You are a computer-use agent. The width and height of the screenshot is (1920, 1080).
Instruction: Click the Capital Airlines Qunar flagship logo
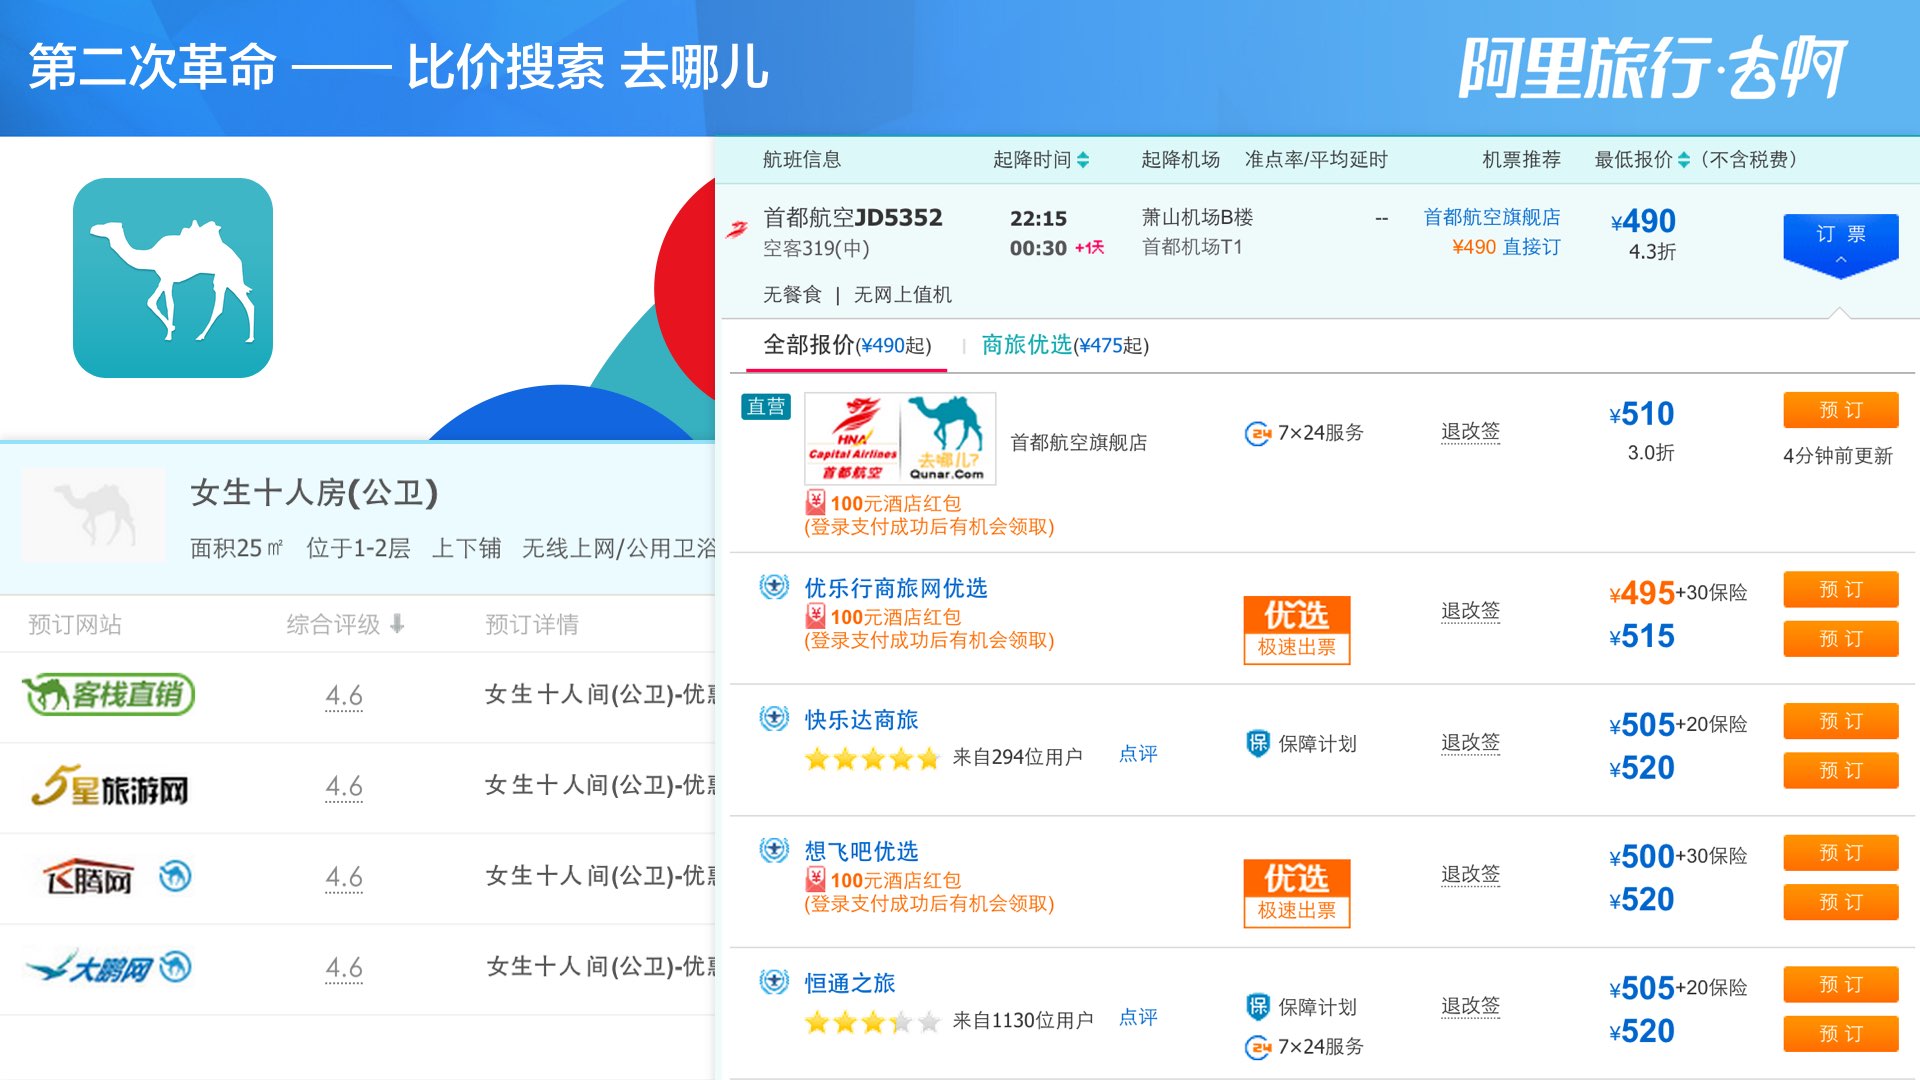point(899,439)
